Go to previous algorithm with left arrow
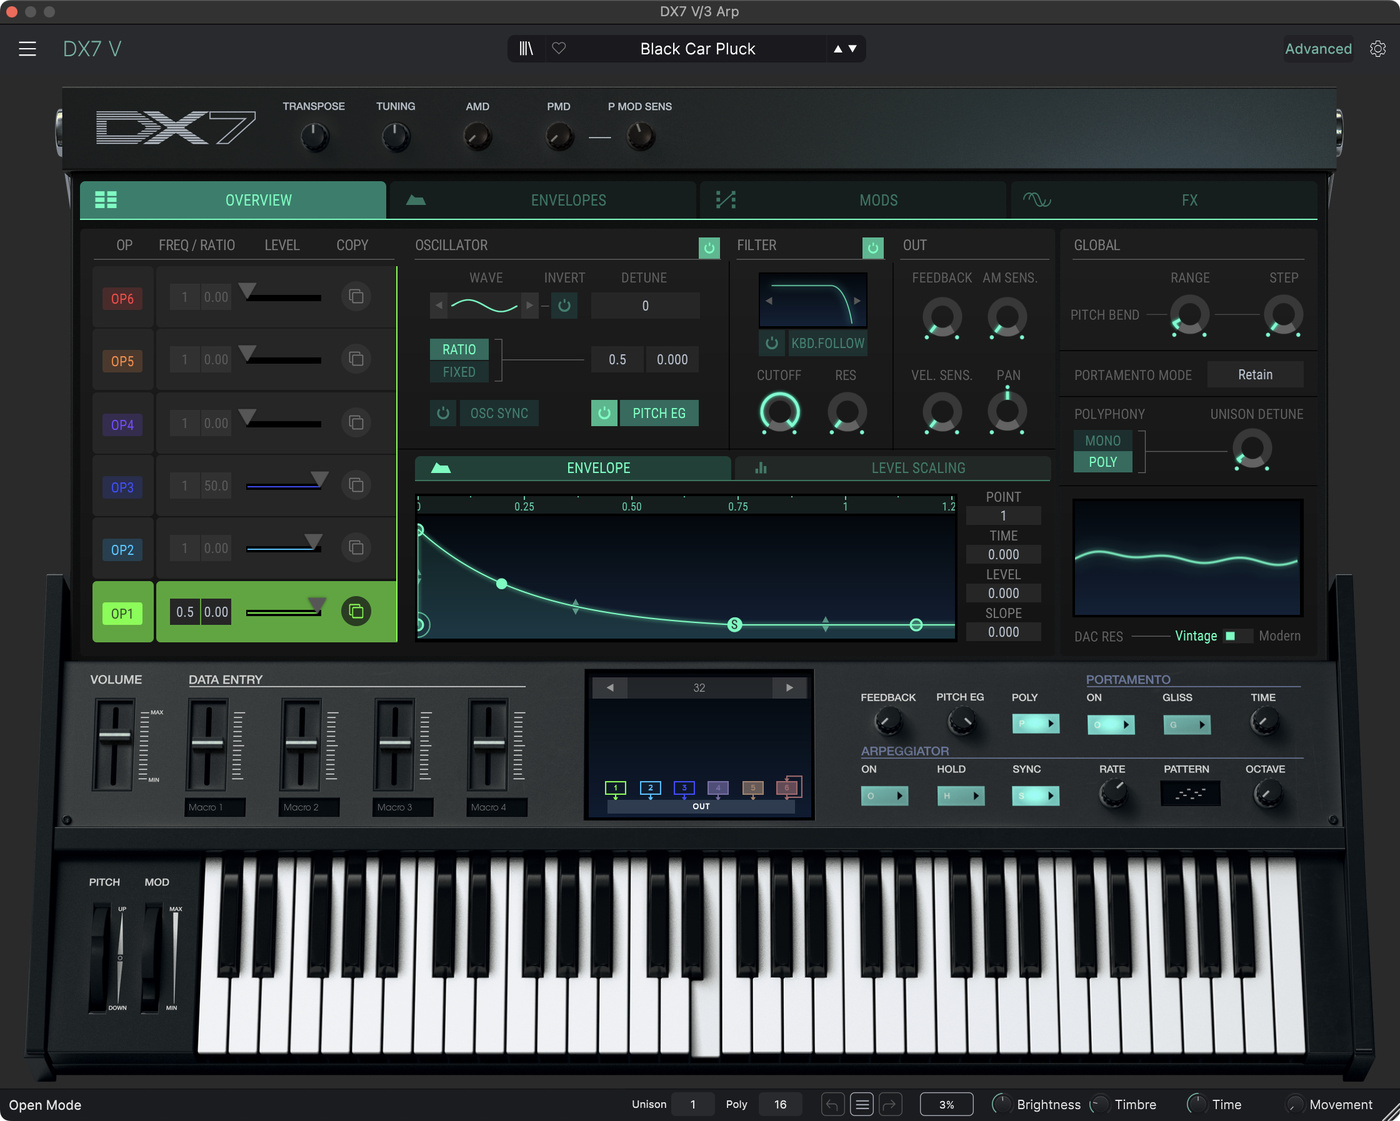Image resolution: width=1400 pixels, height=1121 pixels. pos(610,688)
